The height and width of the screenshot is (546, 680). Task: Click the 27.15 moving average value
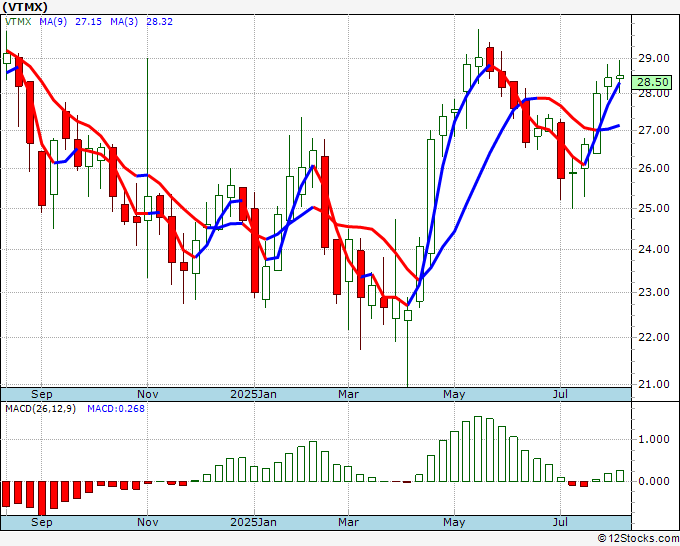88,21
